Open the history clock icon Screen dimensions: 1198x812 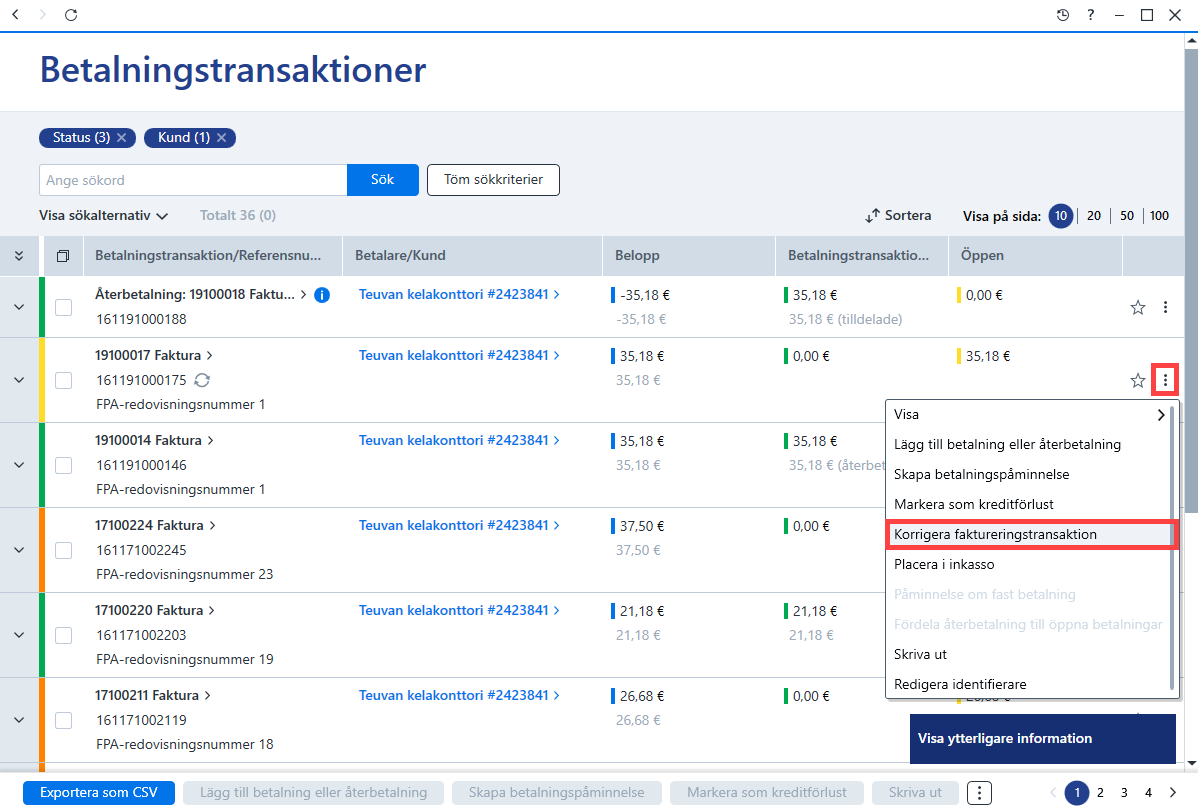point(1063,15)
